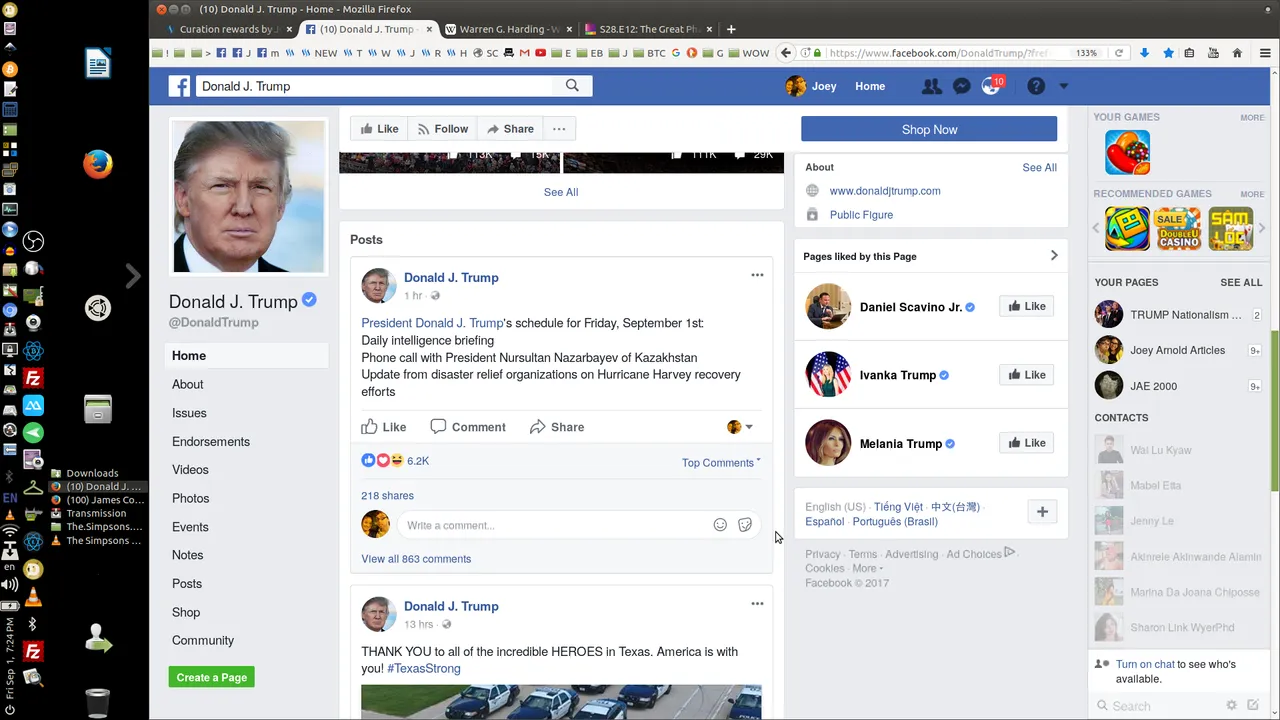Open Trash icon on the desktop
The image size is (1280, 720).
97,702
